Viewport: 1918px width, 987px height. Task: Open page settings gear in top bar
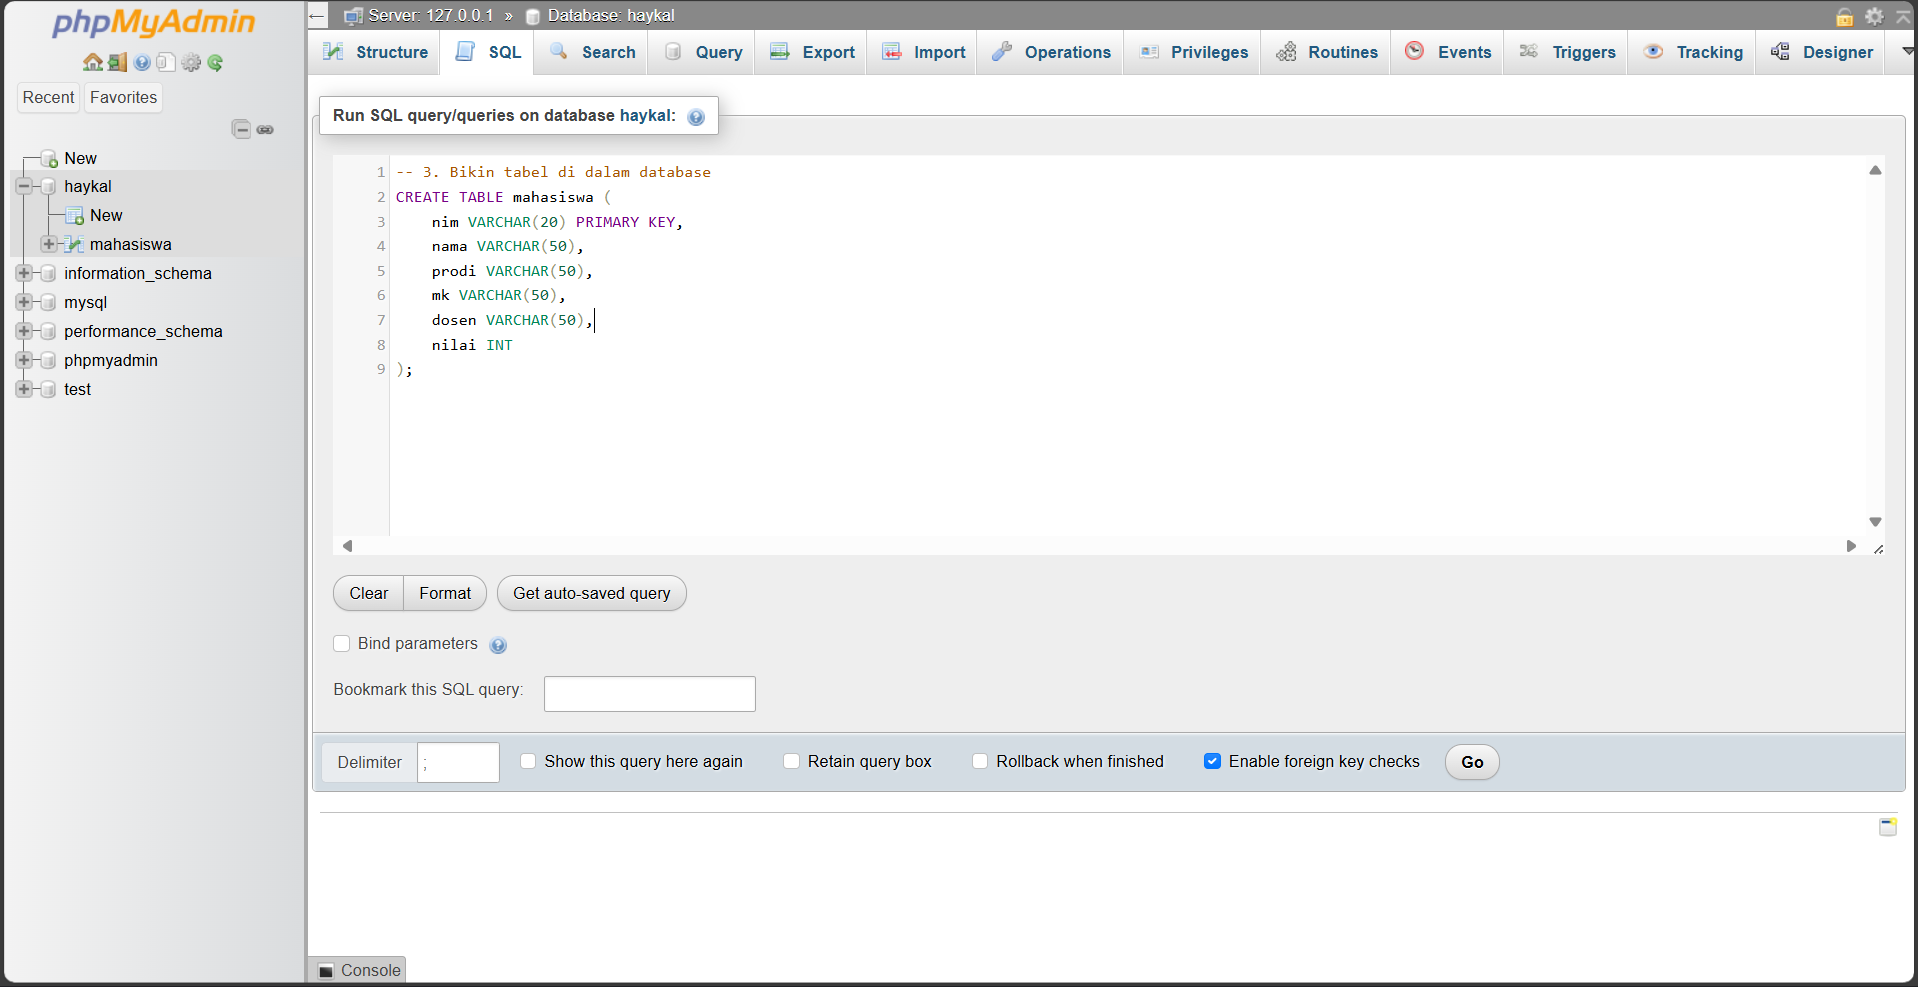point(1874,16)
